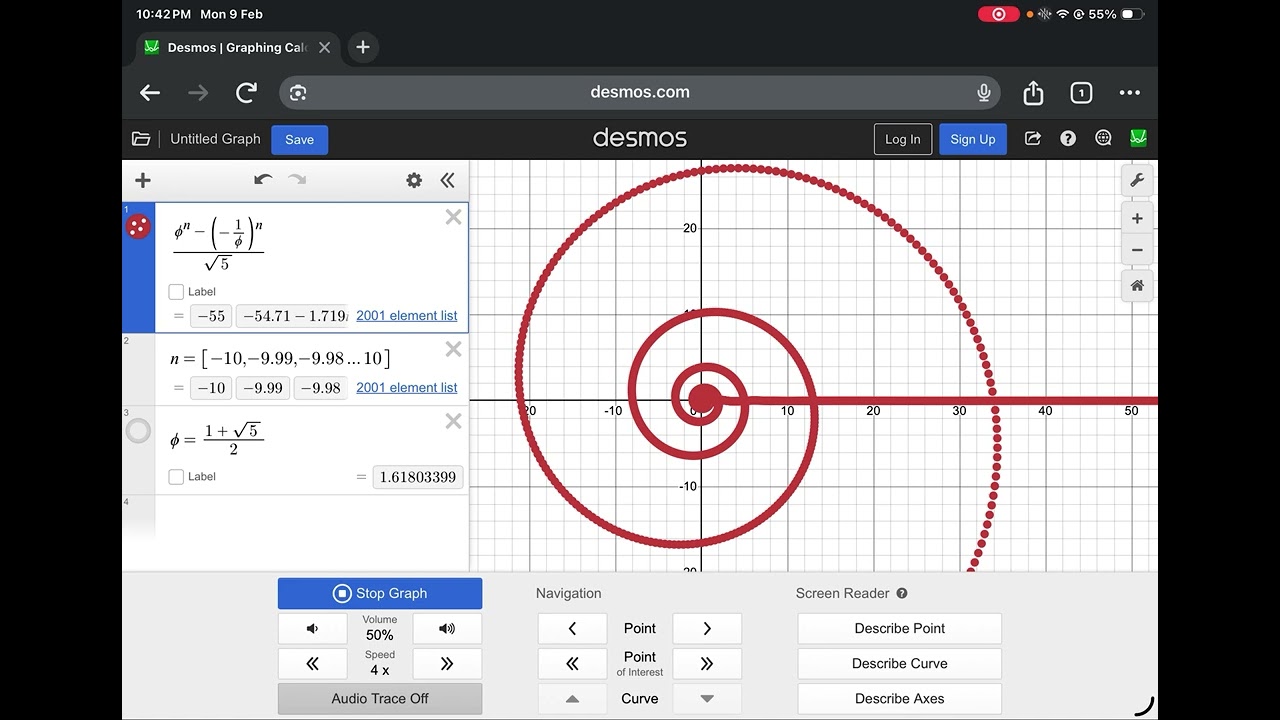Zoom in on the graph

point(1137,219)
